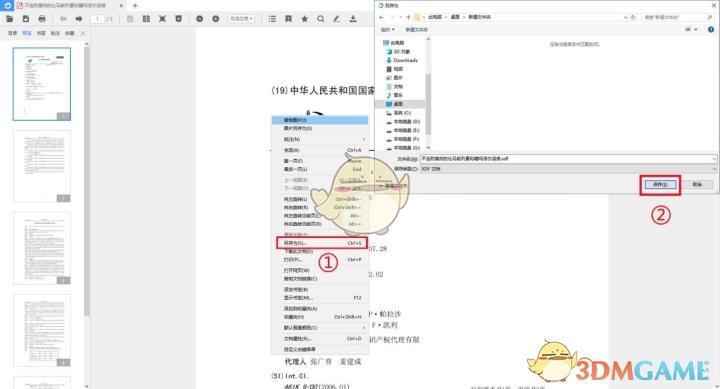Click the save document toolbar icon
This screenshot has height=389, width=720.
pyautogui.click(x=26, y=19)
